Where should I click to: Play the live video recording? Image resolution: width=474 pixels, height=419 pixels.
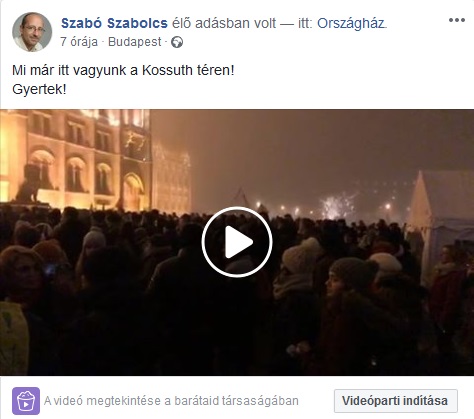coord(237,242)
